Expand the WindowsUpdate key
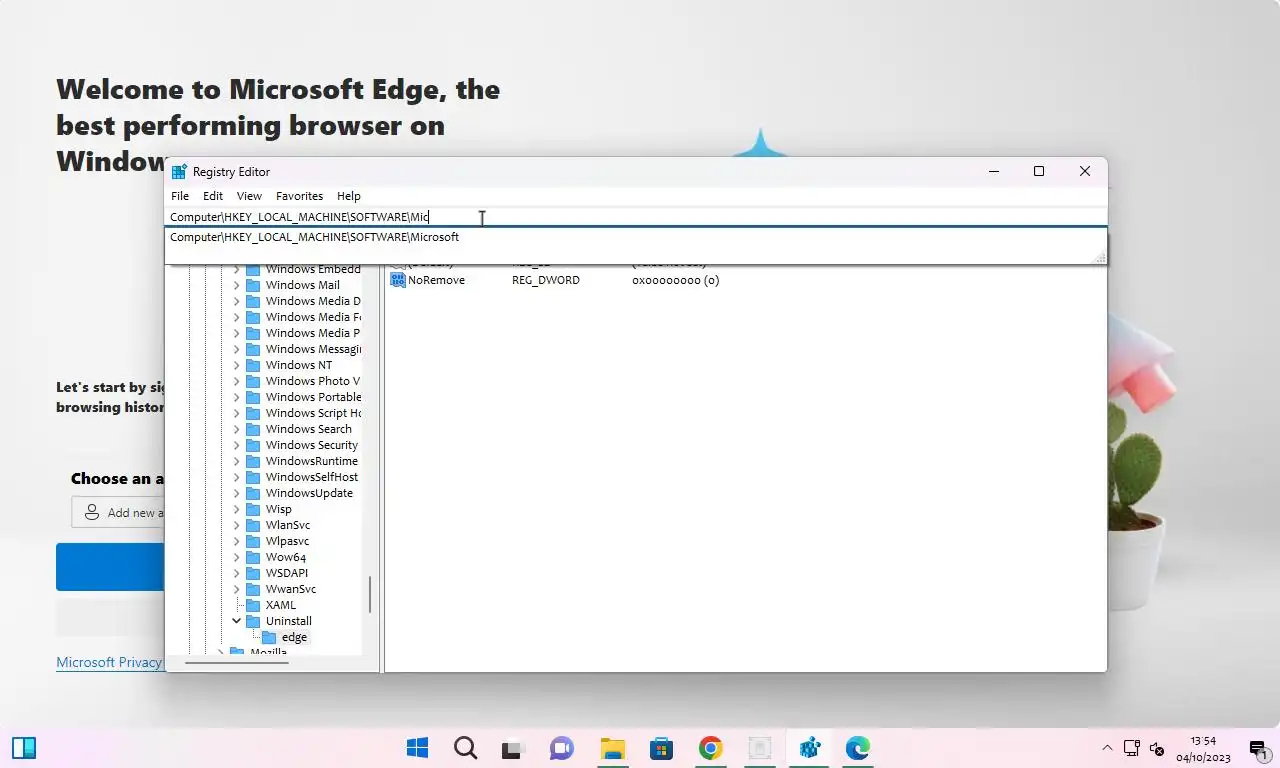The height and width of the screenshot is (768, 1280). coord(237,493)
